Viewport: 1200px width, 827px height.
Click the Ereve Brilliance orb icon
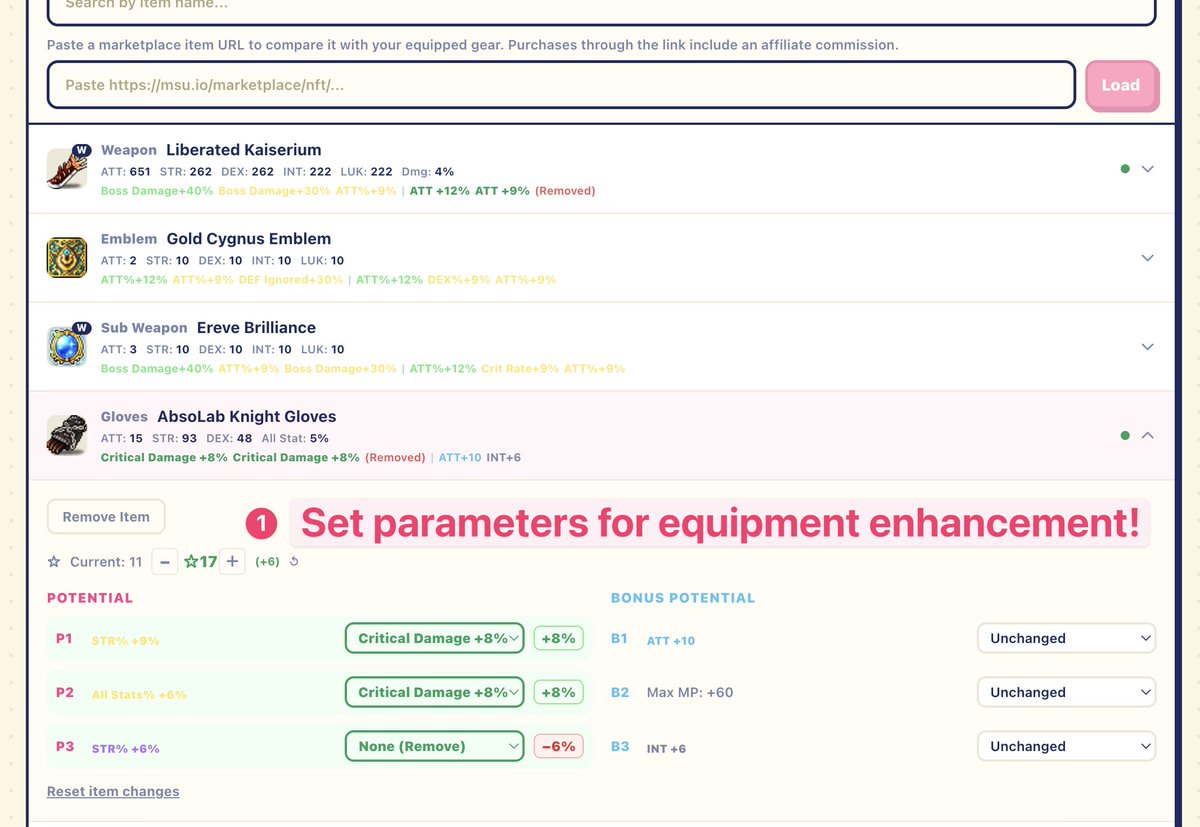pyautogui.click(x=67, y=346)
